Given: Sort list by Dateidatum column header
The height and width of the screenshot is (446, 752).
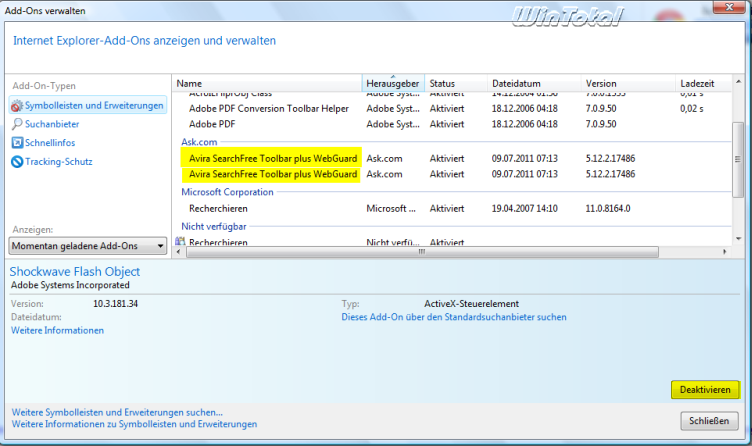Looking at the screenshot, I should (534, 83).
